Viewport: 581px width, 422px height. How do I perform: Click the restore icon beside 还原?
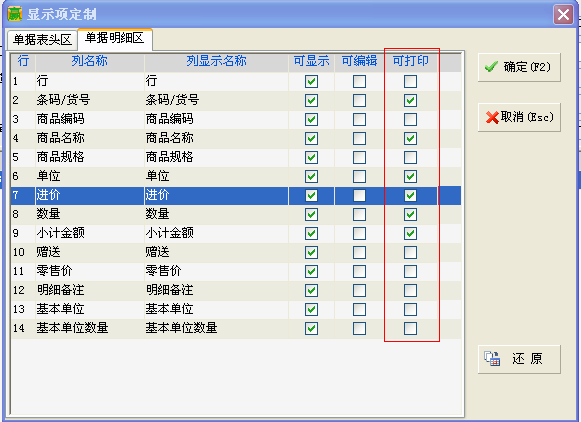(492, 359)
